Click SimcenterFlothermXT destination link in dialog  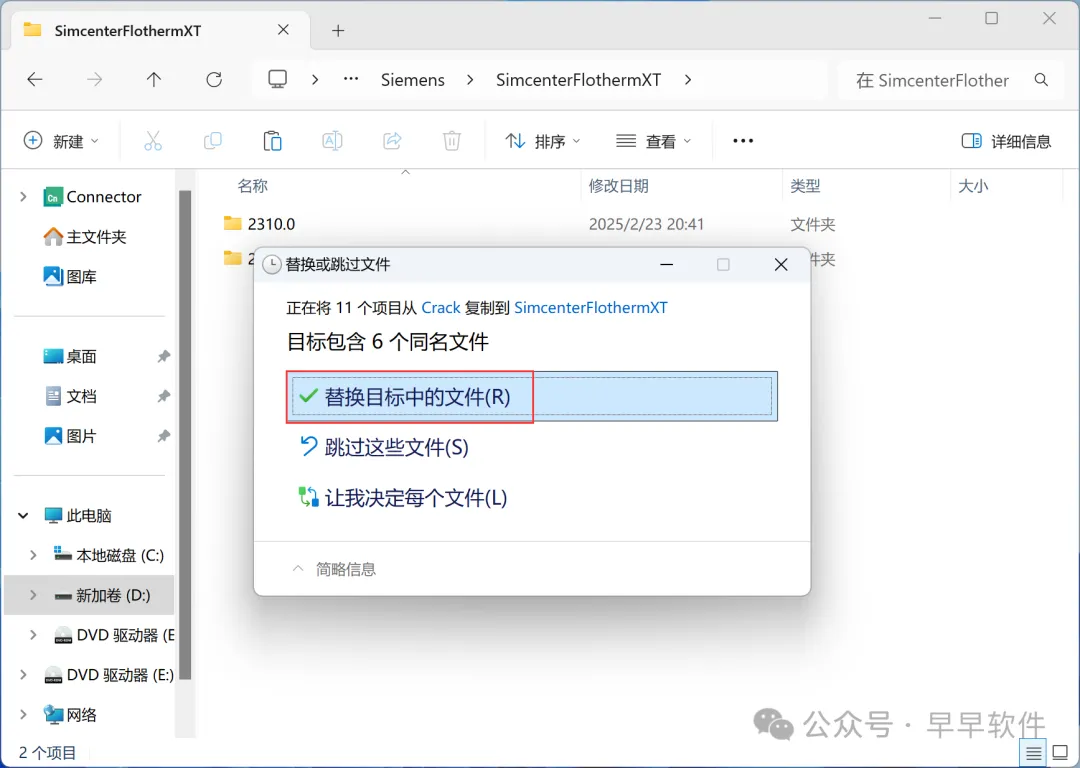(x=591, y=308)
